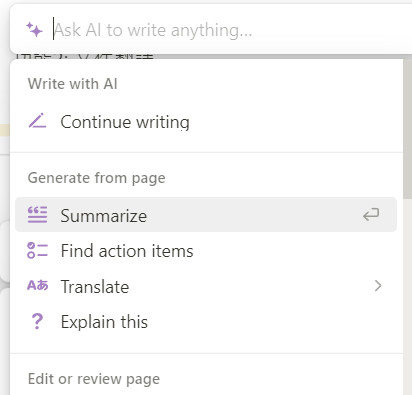Choose Continue writing
The width and height of the screenshot is (412, 395).
pyautogui.click(x=206, y=122)
